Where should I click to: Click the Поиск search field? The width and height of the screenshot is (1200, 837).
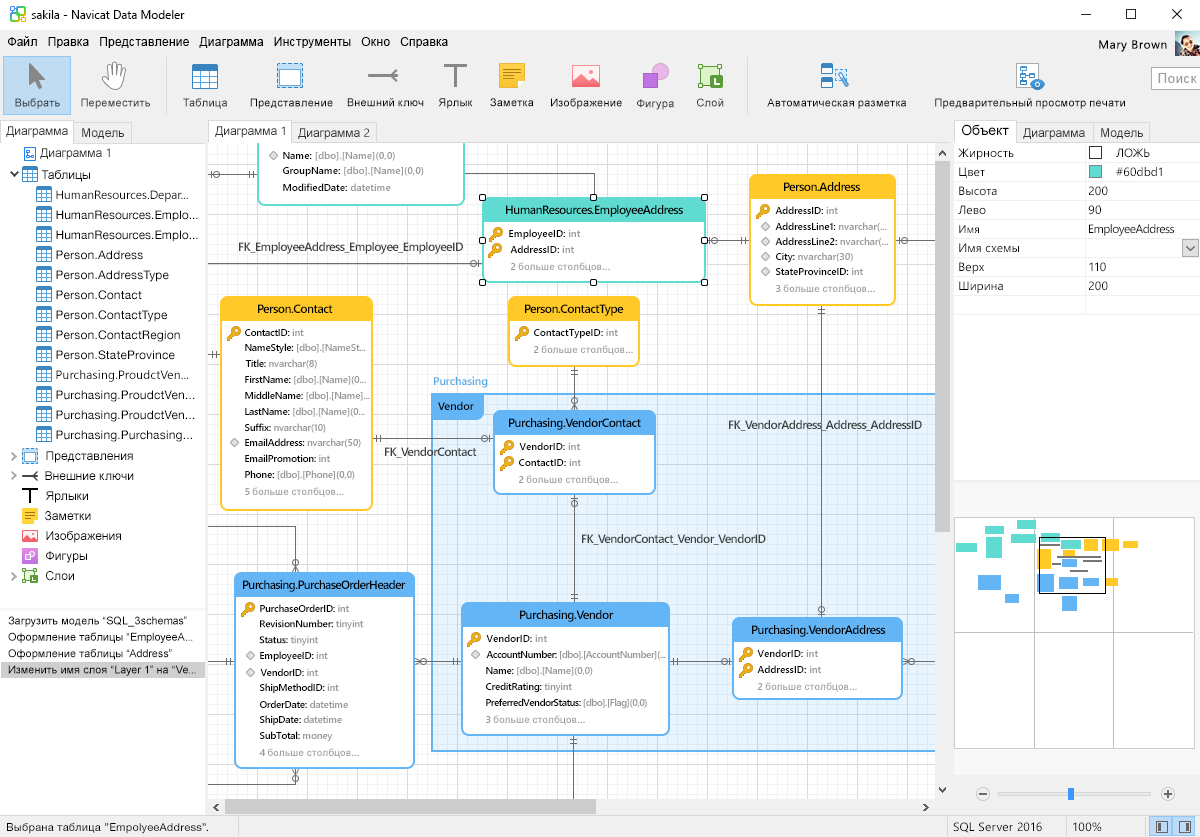point(1176,78)
